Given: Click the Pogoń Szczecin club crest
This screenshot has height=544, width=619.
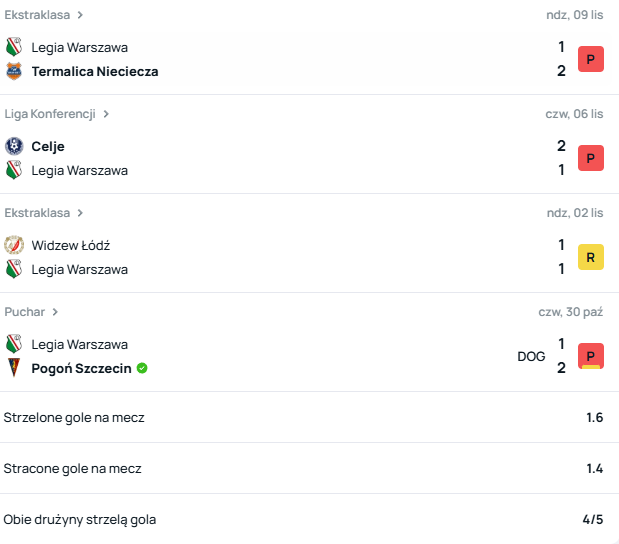Looking at the screenshot, I should [13, 368].
